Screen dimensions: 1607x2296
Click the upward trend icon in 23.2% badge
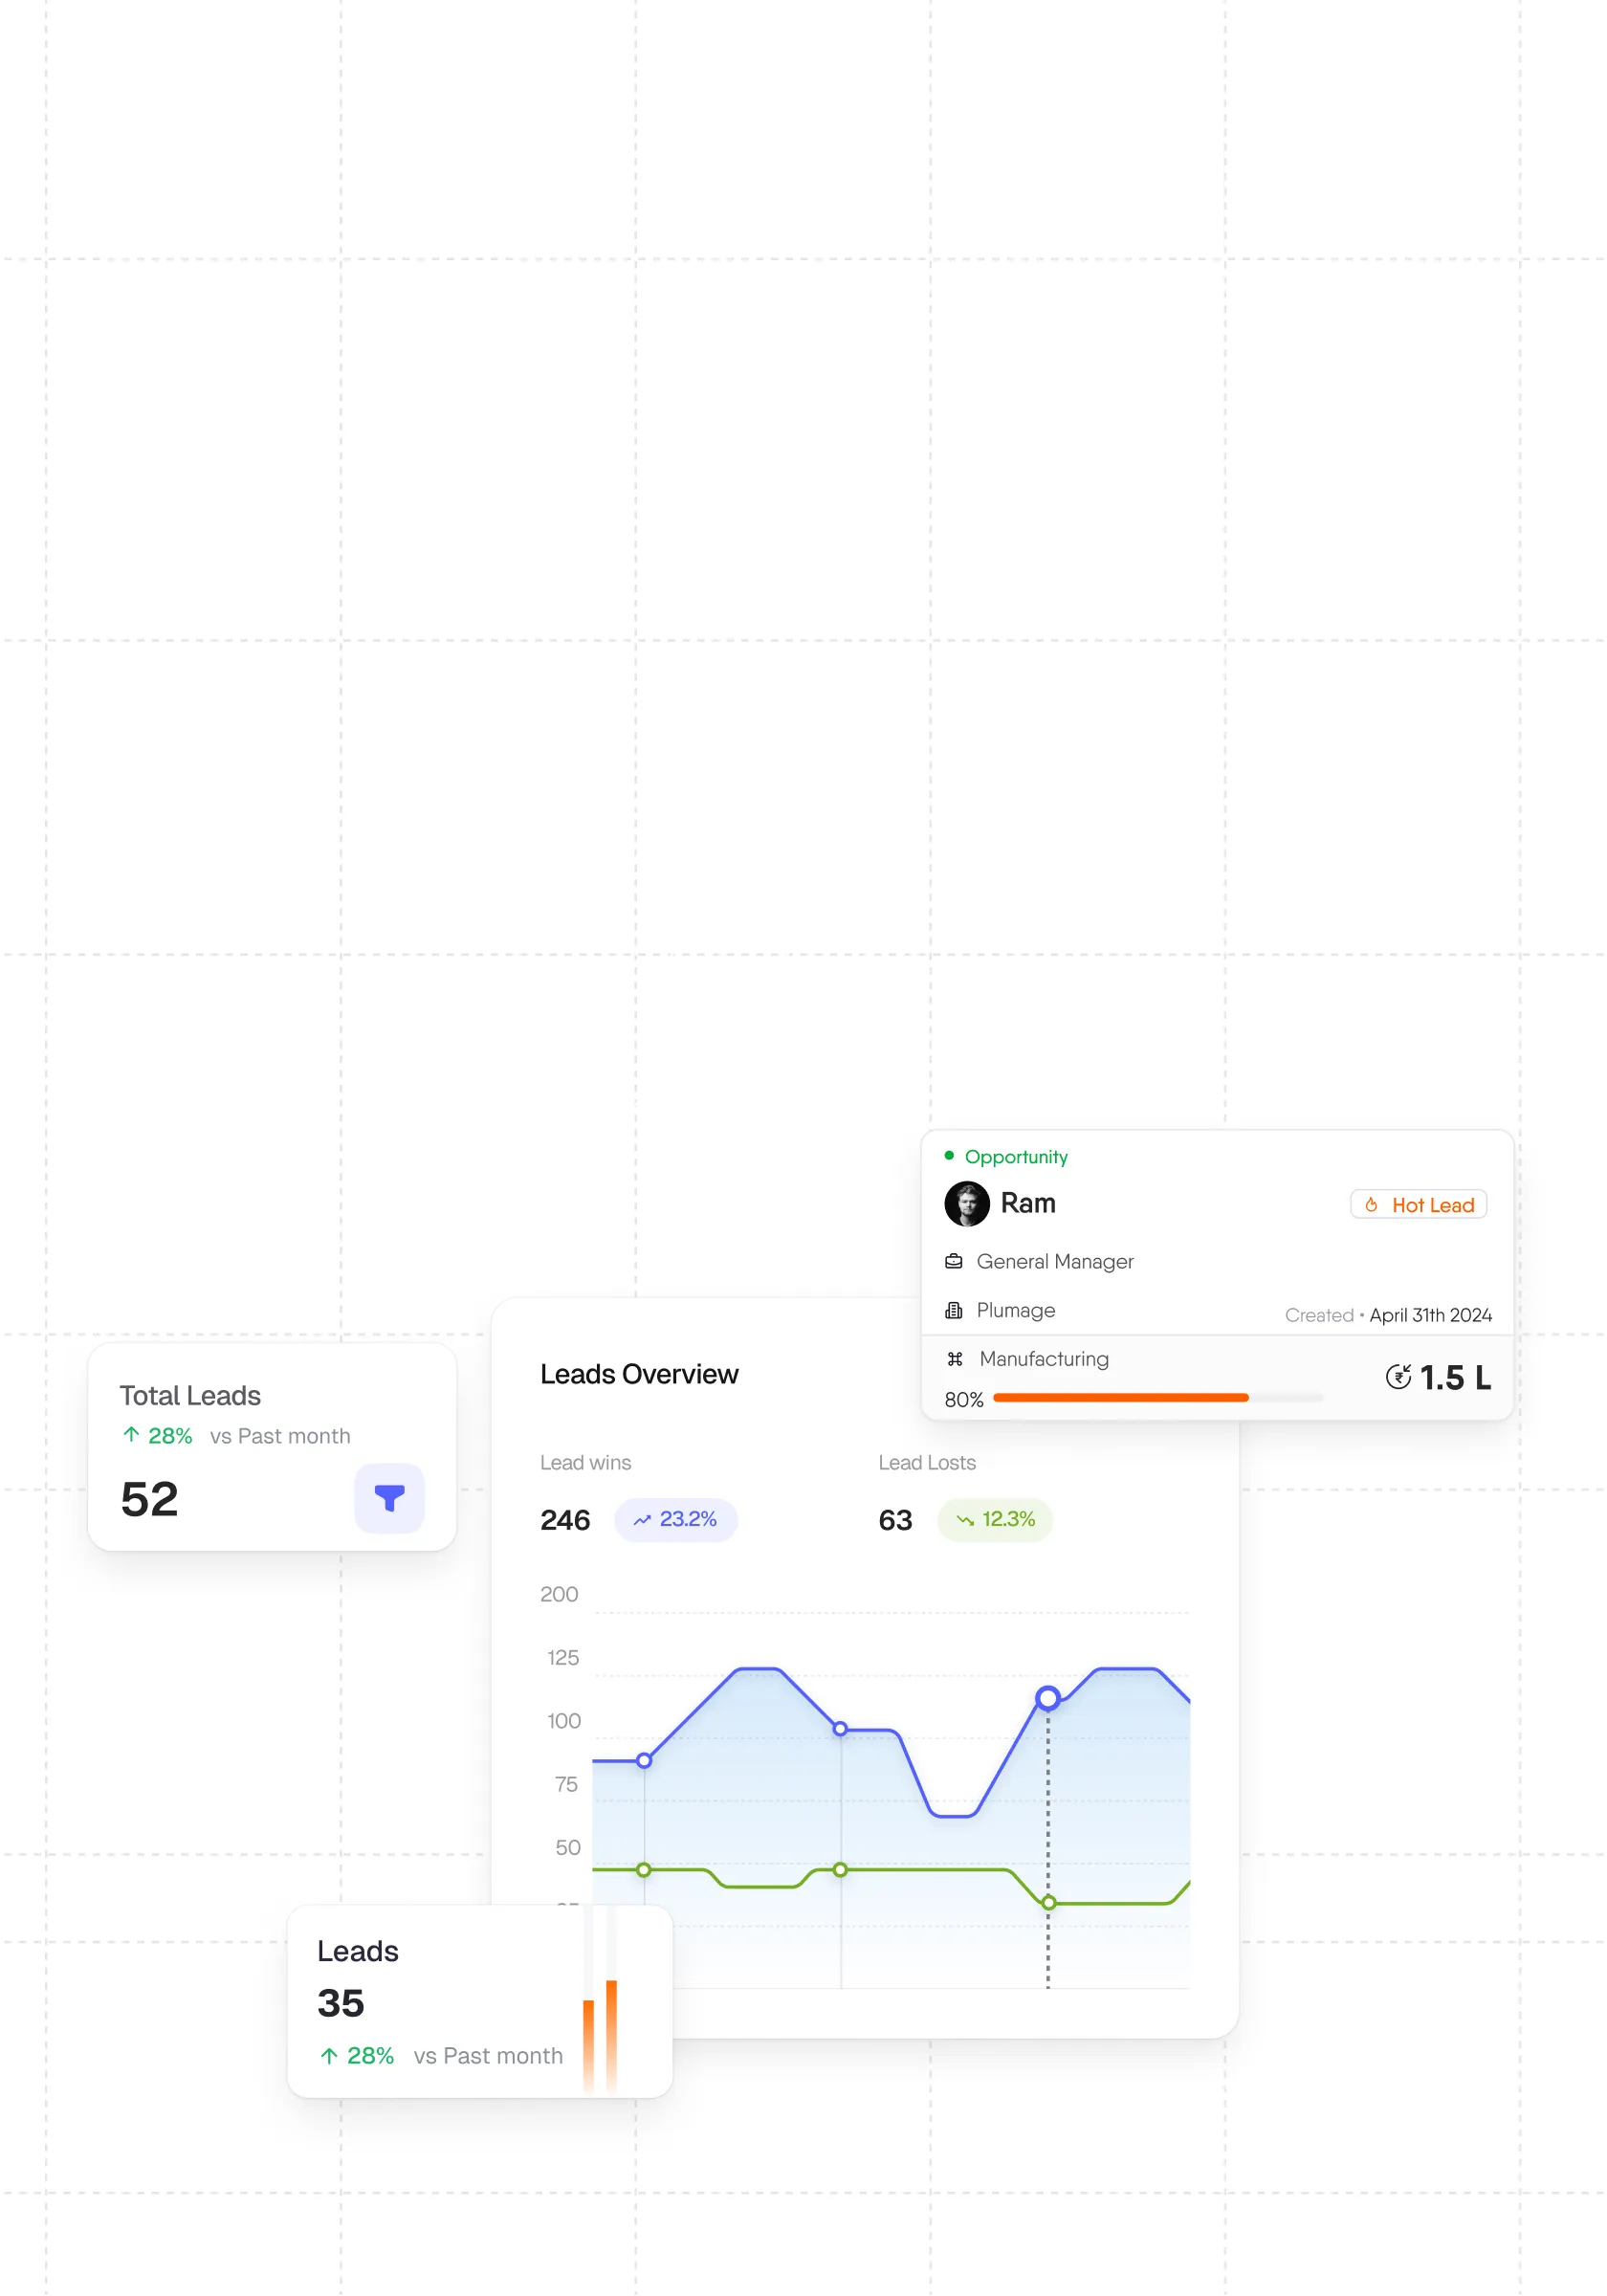click(641, 1520)
